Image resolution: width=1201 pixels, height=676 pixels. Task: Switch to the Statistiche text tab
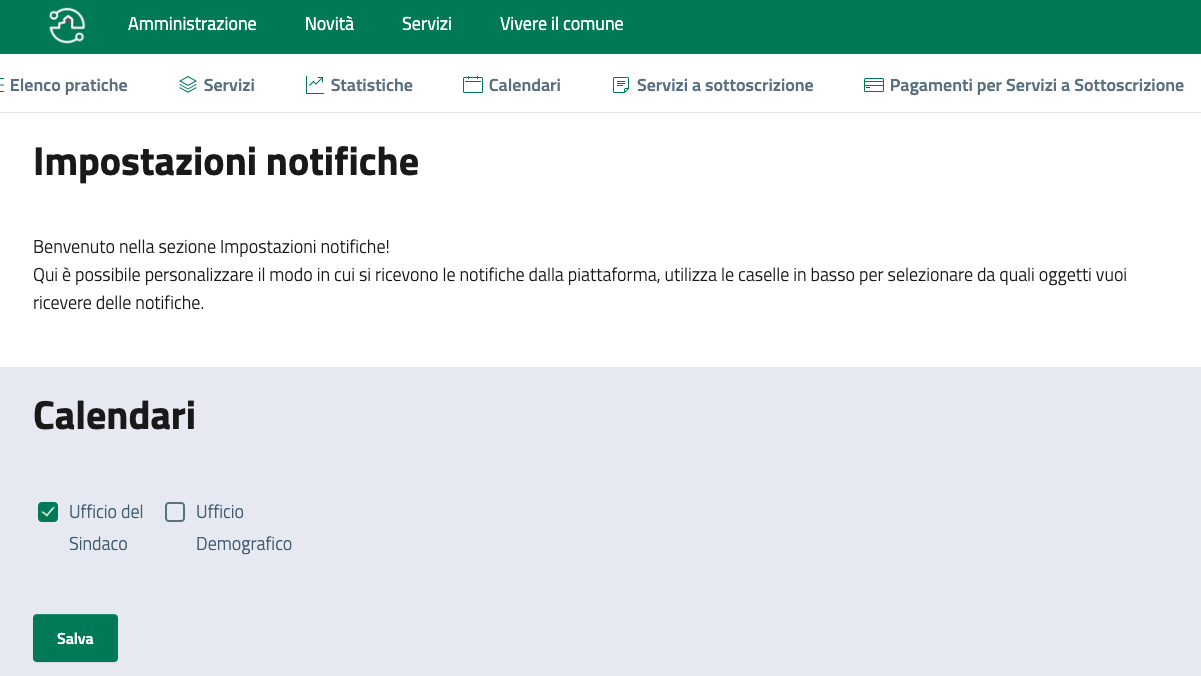[x=371, y=85]
